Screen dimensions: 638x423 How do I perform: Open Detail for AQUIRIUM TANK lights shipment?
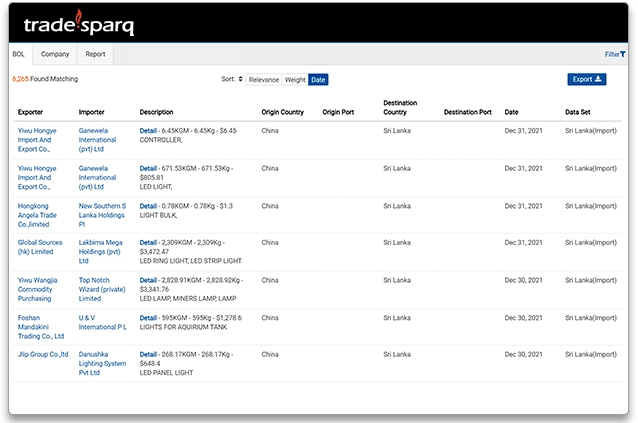[148, 318]
